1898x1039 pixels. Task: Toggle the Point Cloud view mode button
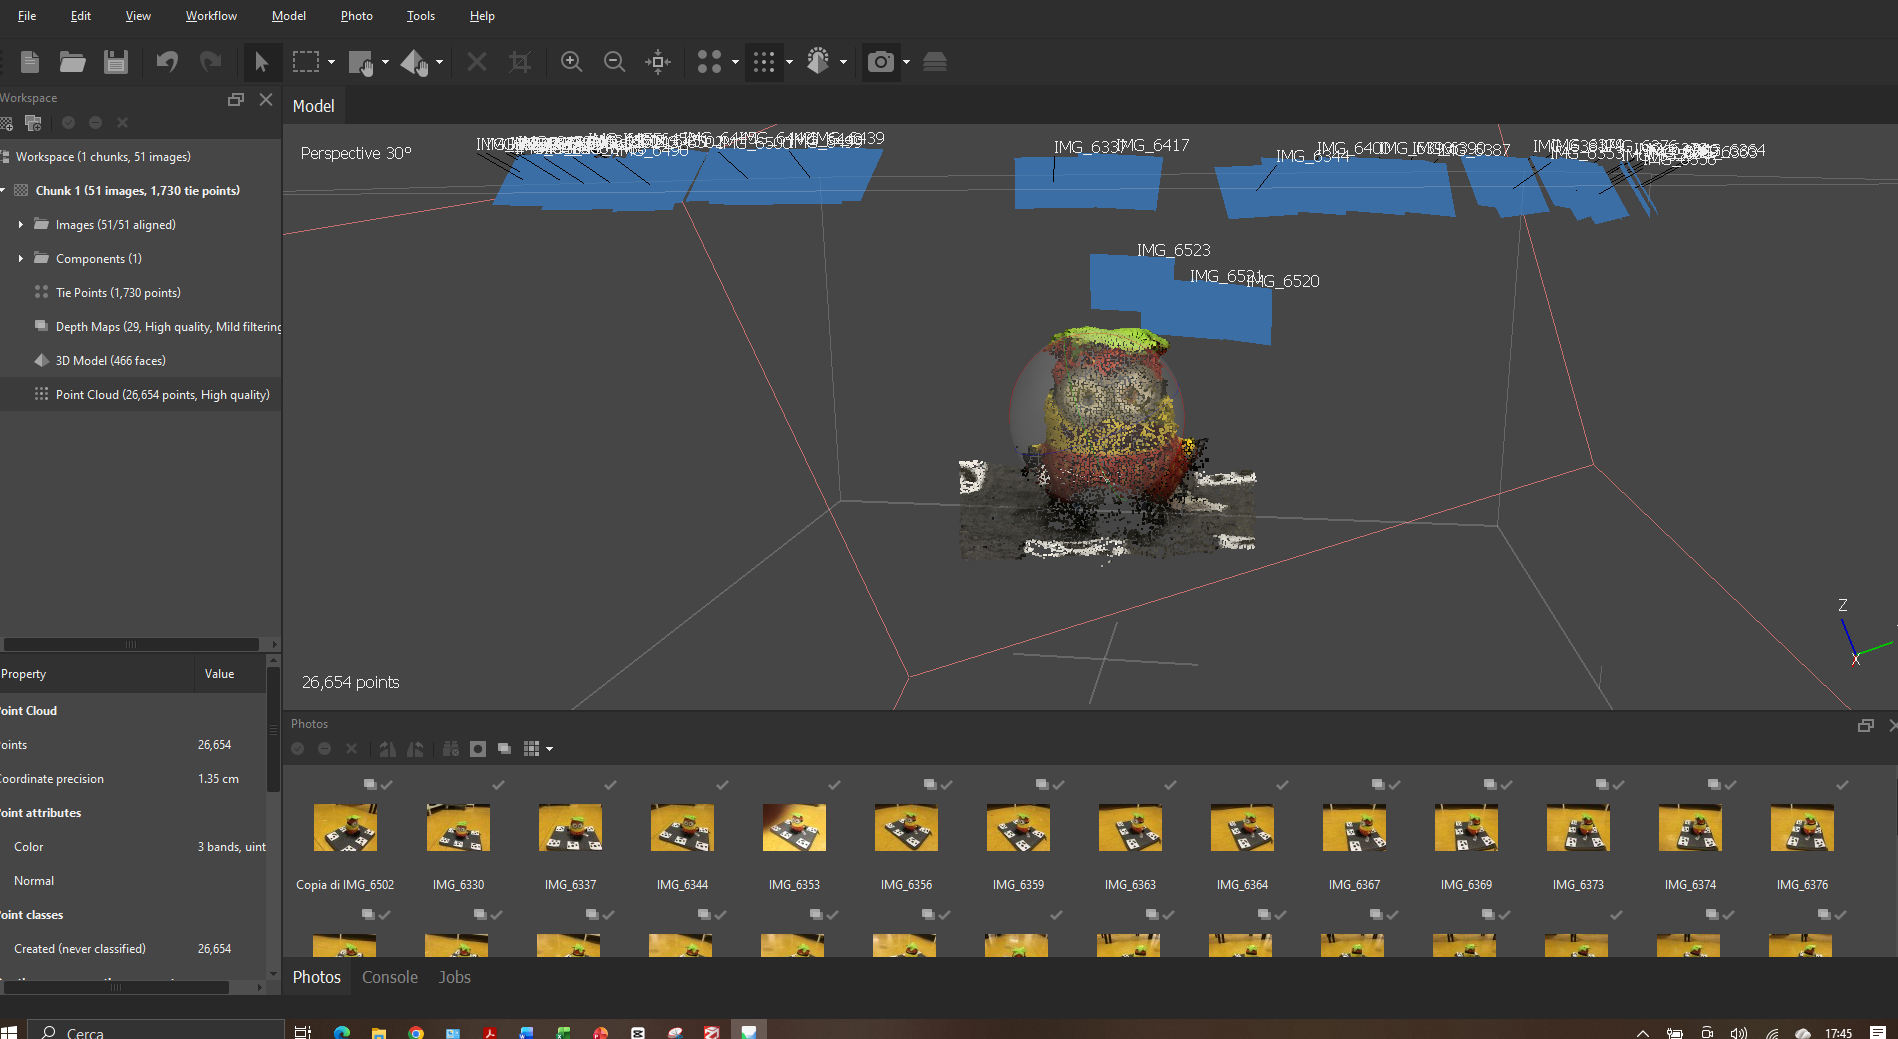763,62
